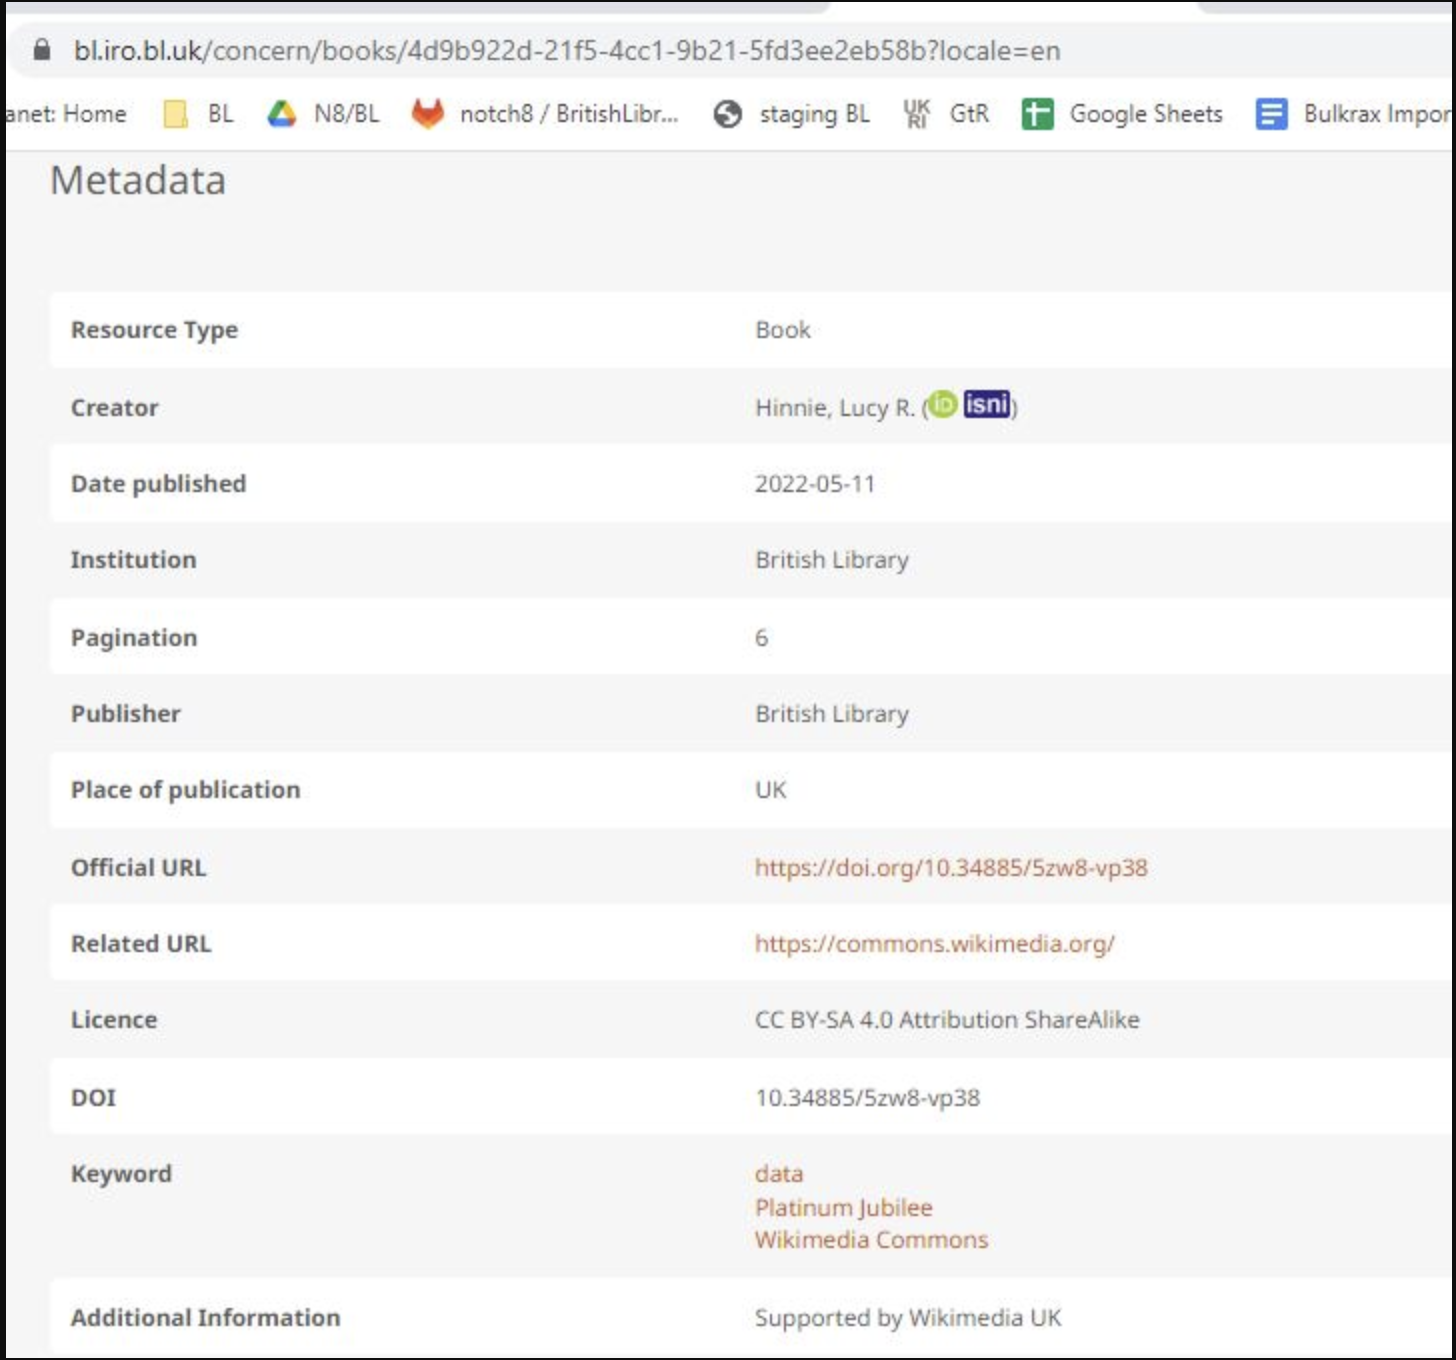The image size is (1456, 1360).
Task: Click the bl.iro.bl.uk address bar URL
Action: [567, 50]
